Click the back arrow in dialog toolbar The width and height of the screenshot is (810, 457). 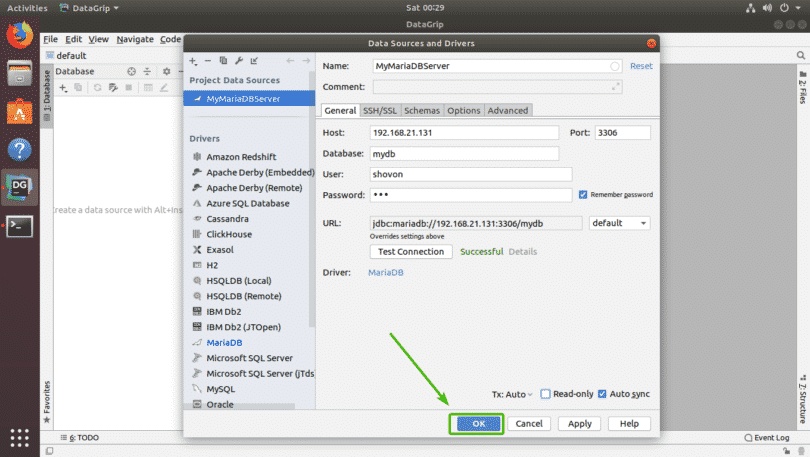pyautogui.click(x=290, y=61)
